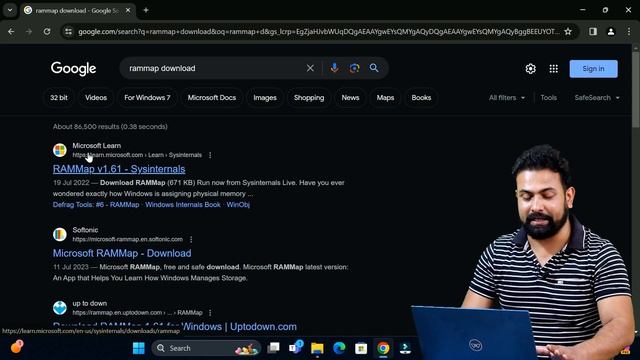Select the 32 bit filter chip
640x360 pixels.
(x=59, y=98)
